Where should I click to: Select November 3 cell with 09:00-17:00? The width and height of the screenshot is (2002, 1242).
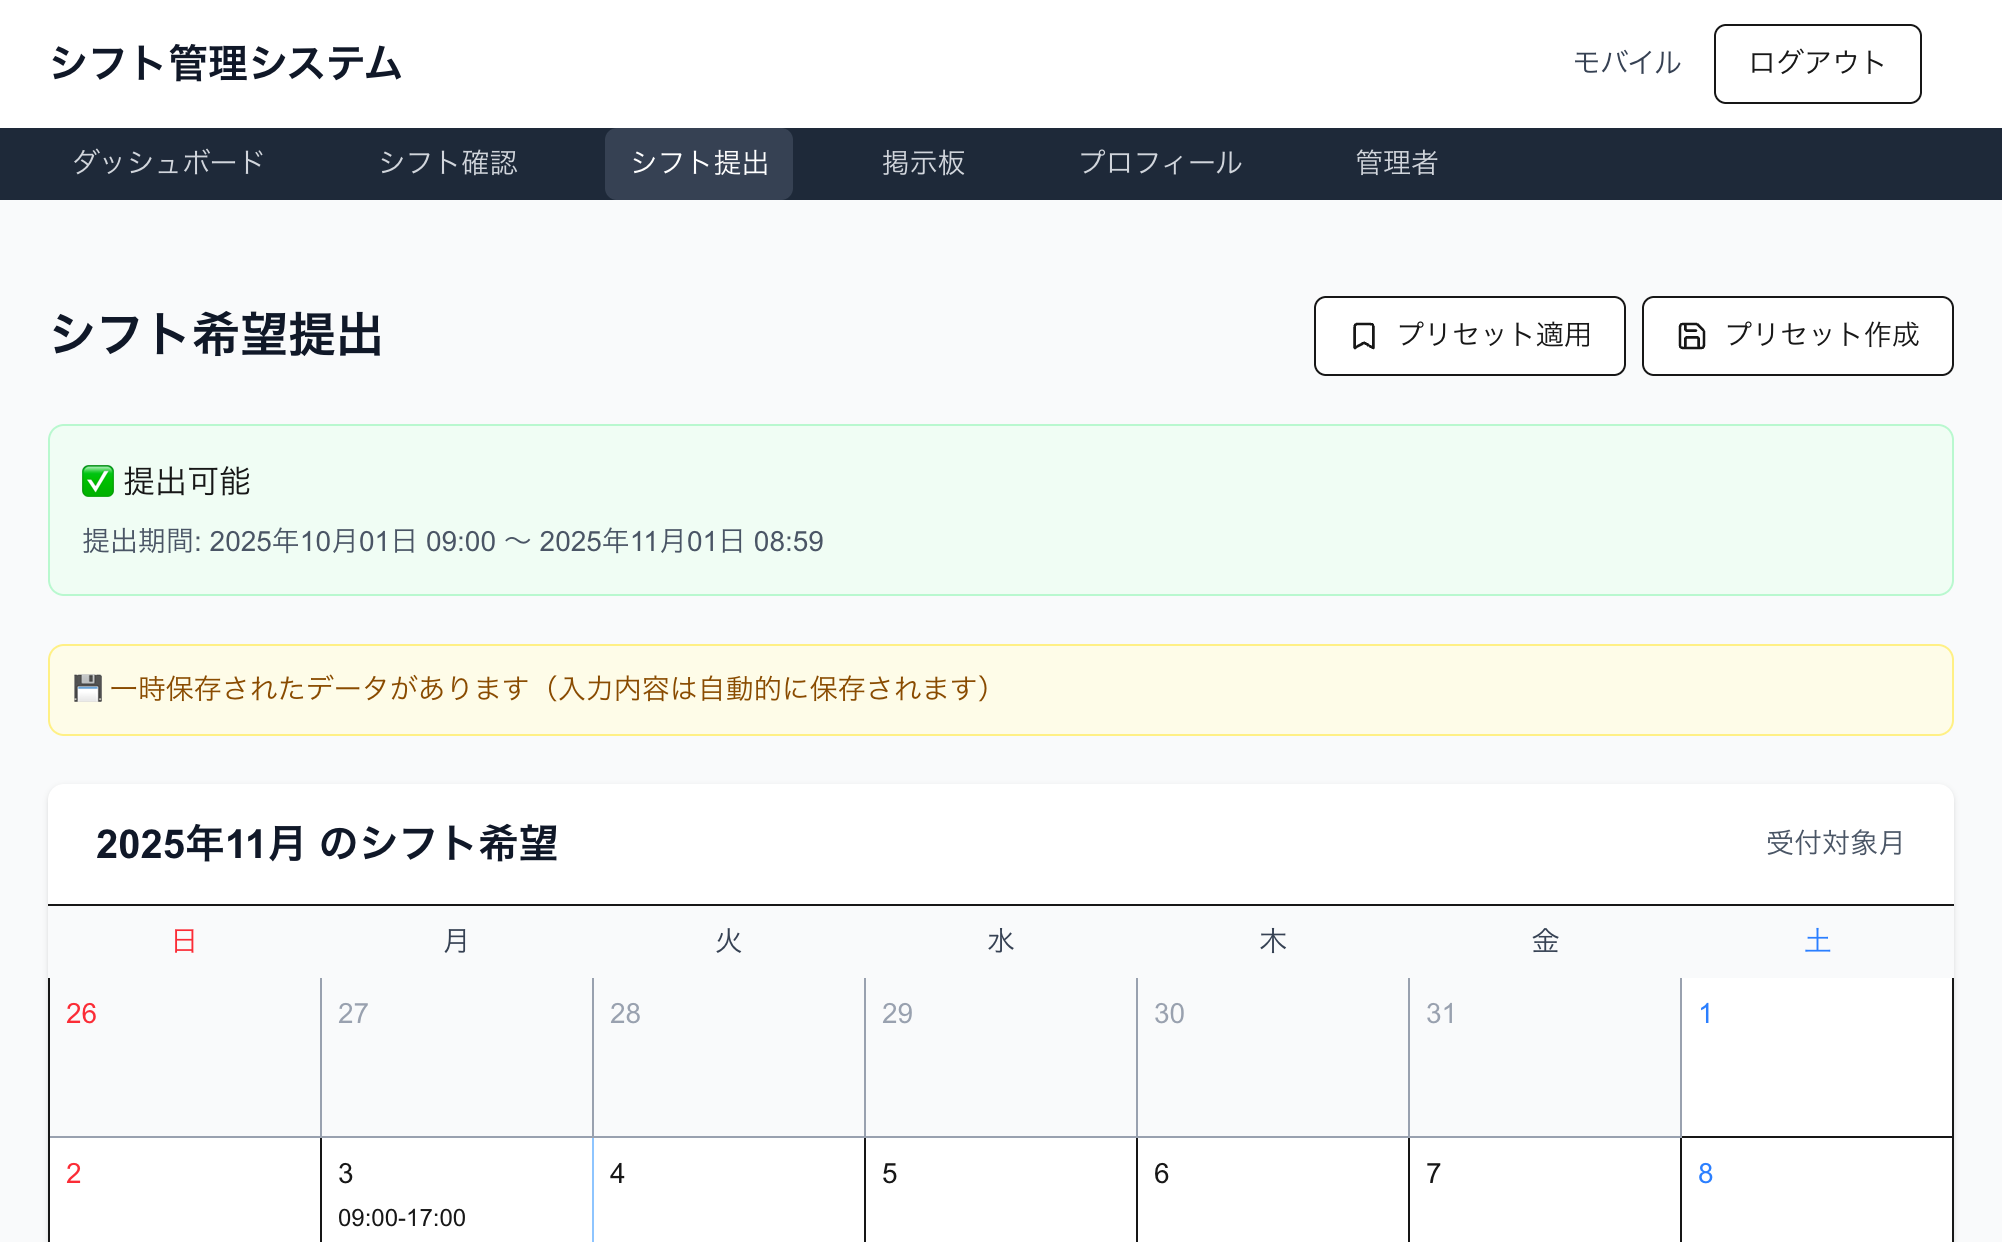pyautogui.click(x=456, y=1195)
